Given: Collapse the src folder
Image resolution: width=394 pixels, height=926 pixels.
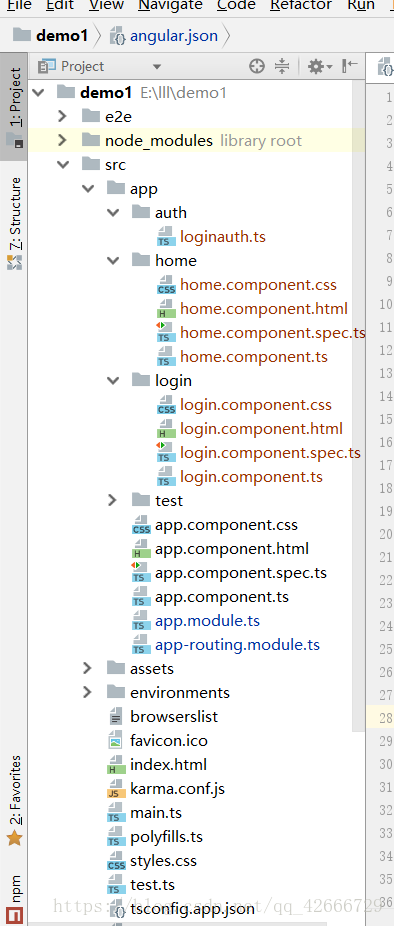Looking at the screenshot, I should 63,165.
